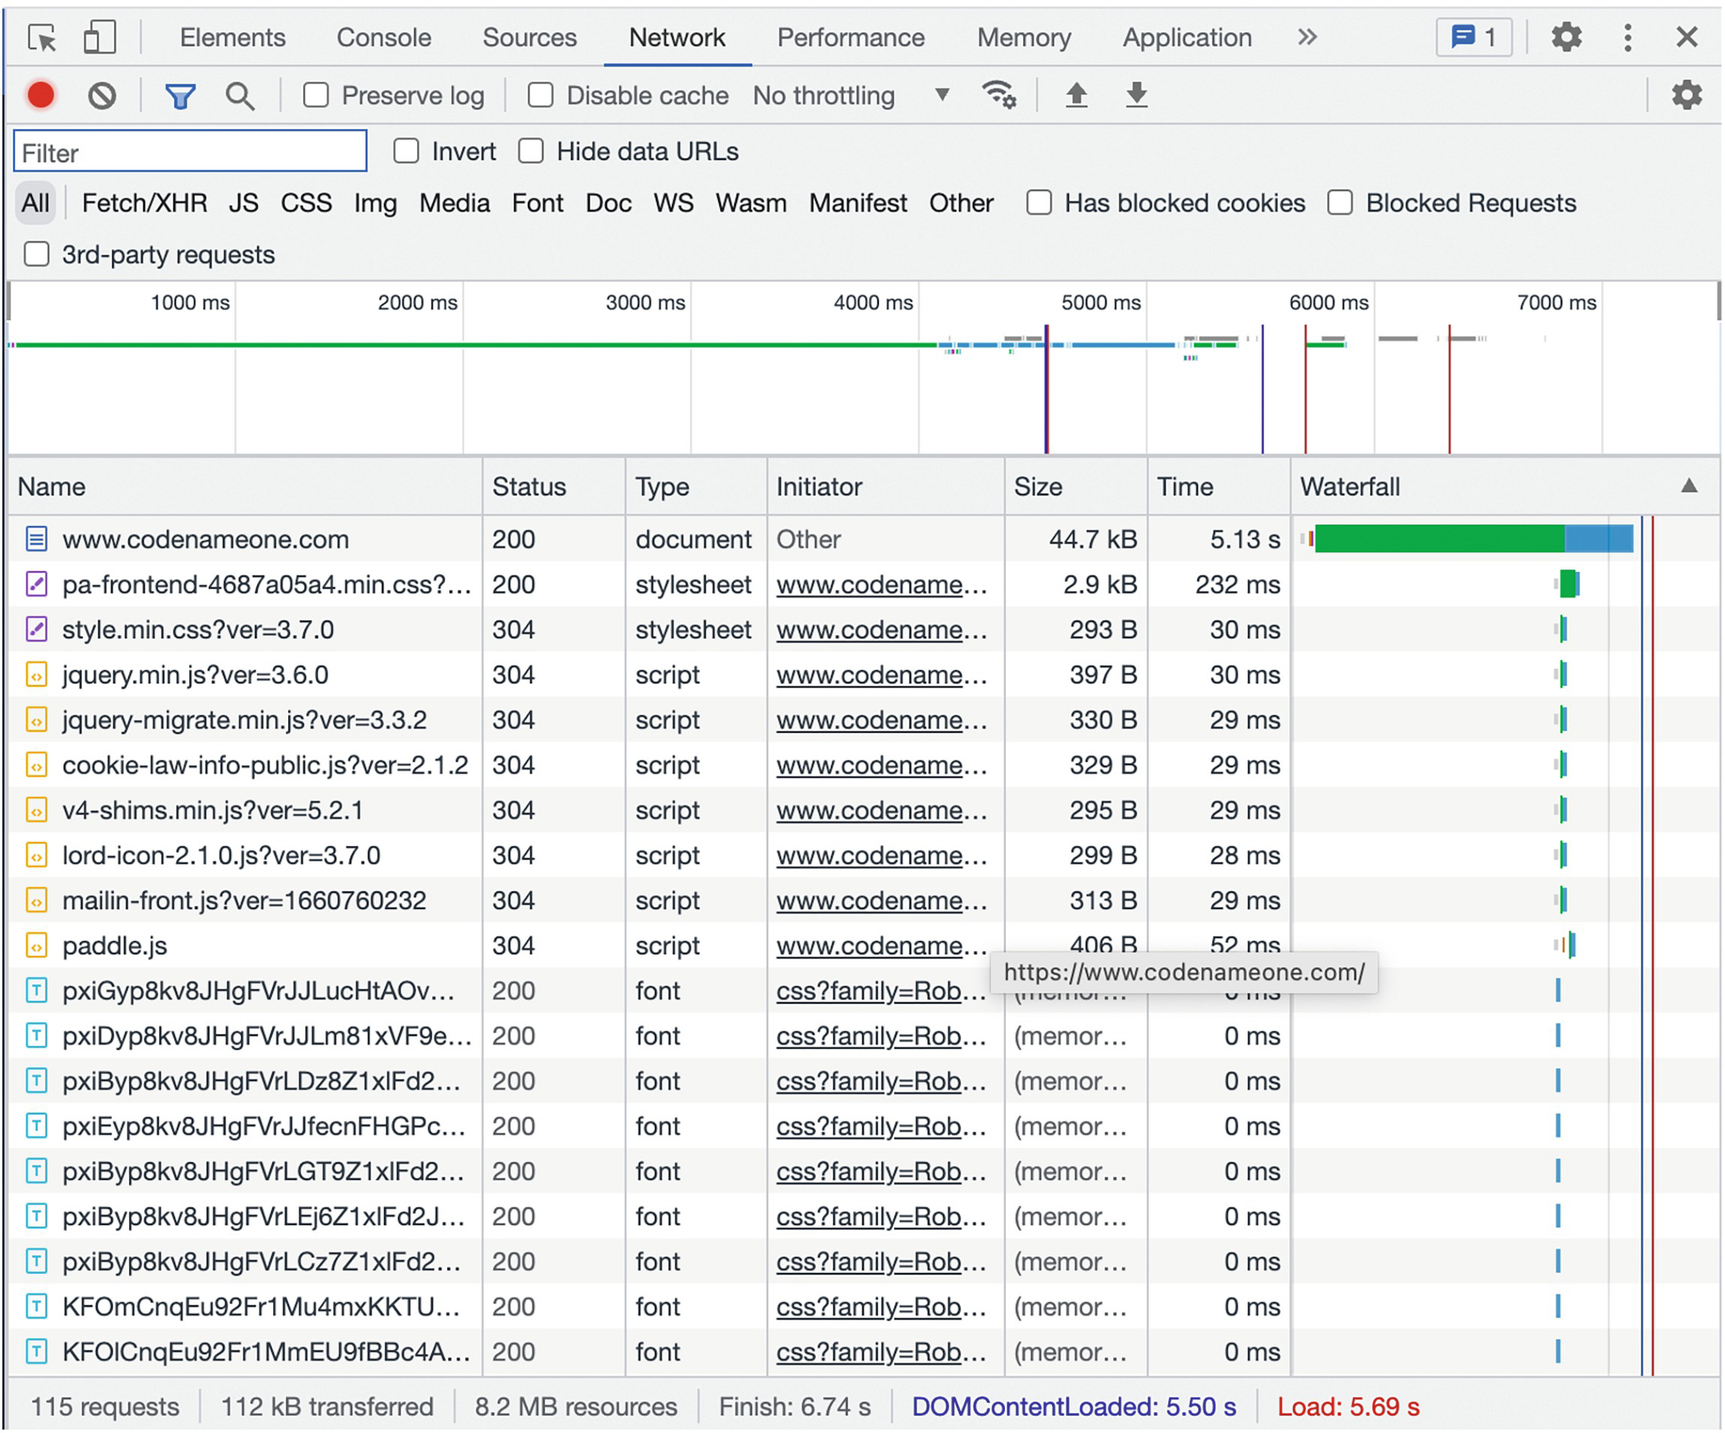
Task: Switch to the Console tab
Action: tap(383, 38)
